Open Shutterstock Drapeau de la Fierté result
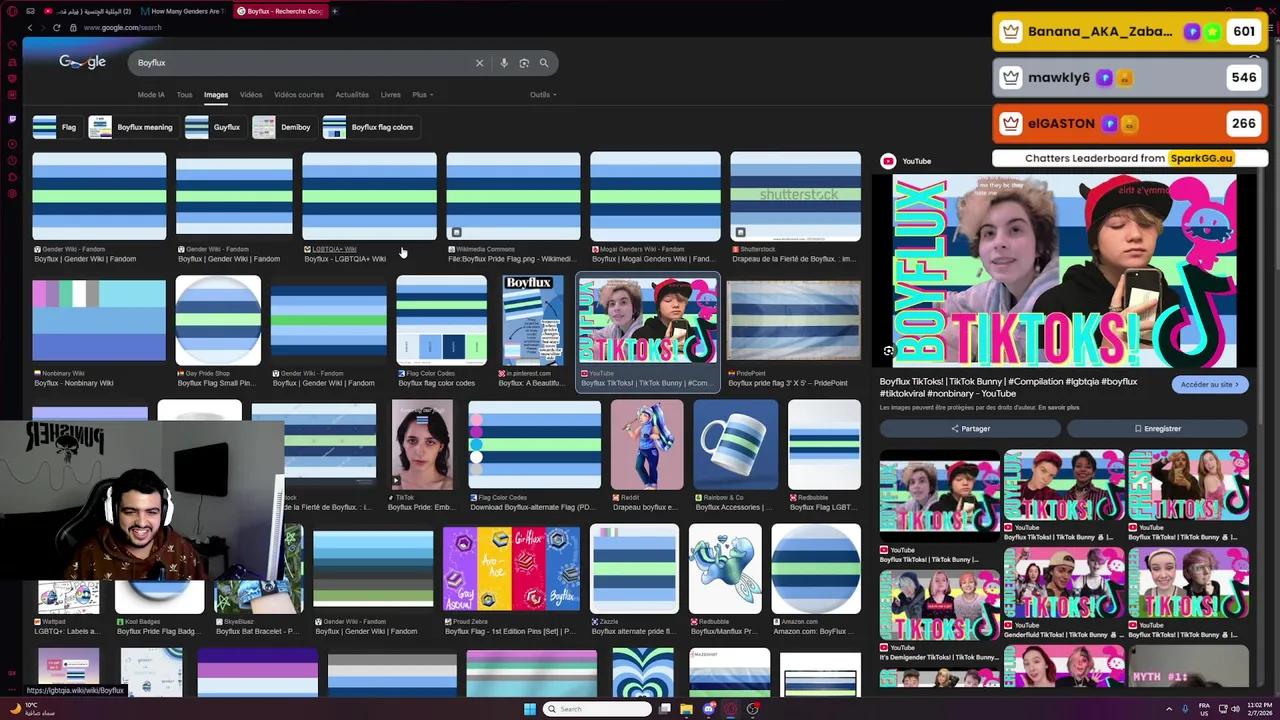This screenshot has width=1280, height=720. (x=795, y=196)
